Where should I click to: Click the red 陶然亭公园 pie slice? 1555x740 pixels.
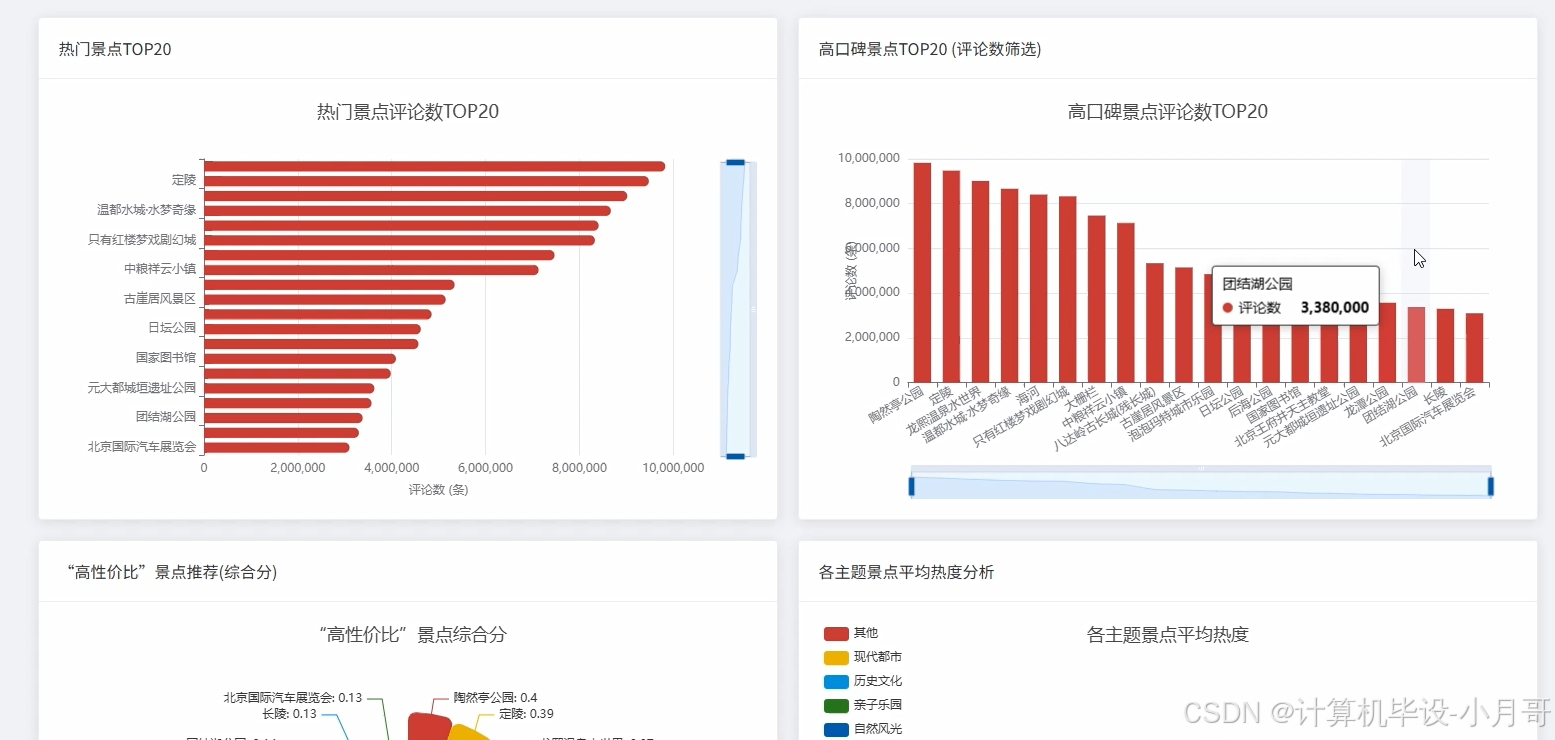click(x=428, y=727)
